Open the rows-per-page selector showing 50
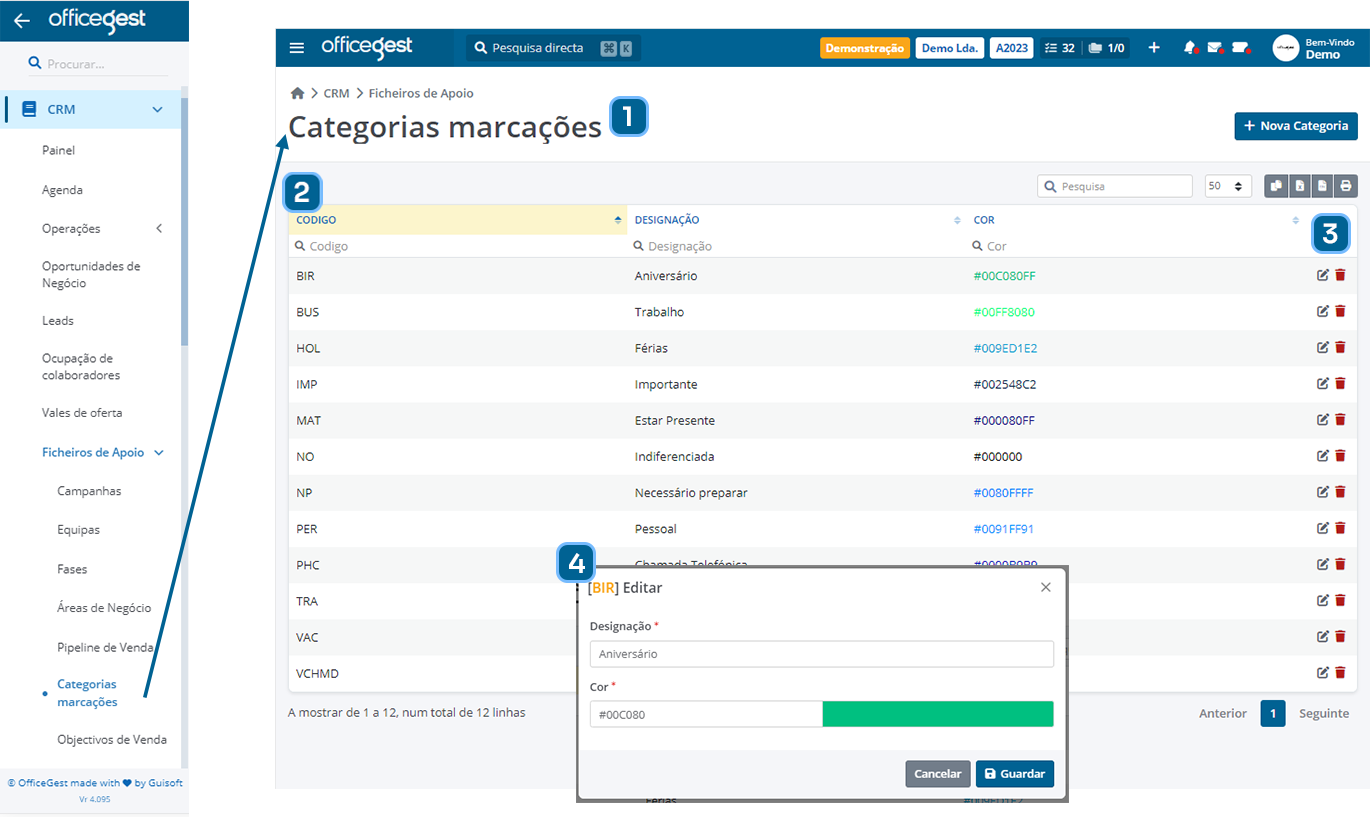This screenshot has width=1370, height=817. tap(1227, 185)
